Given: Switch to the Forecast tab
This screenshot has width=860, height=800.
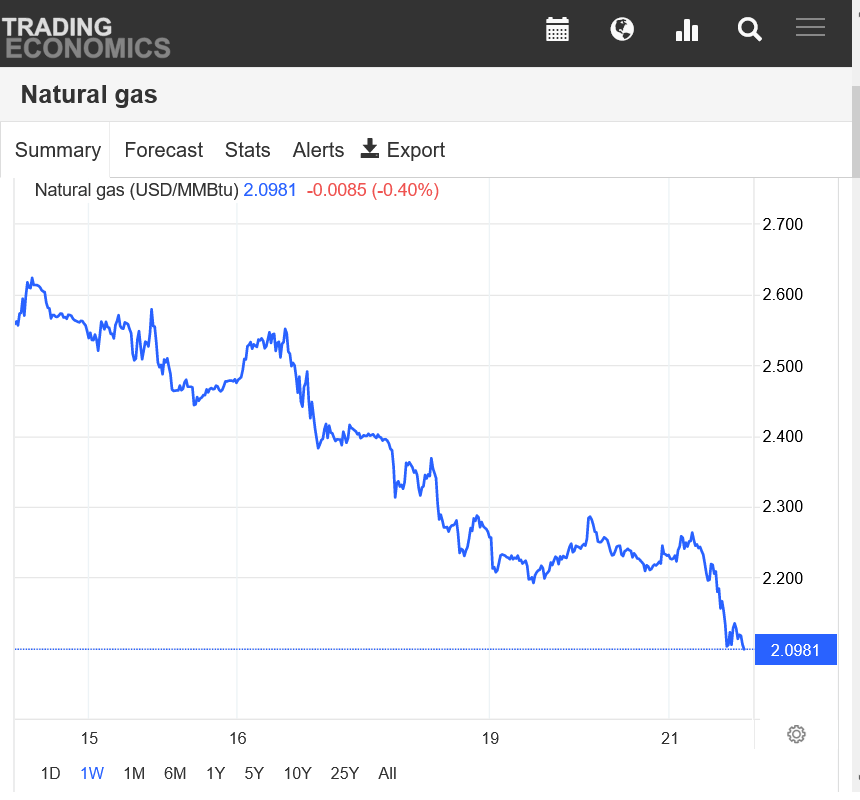Looking at the screenshot, I should pyautogui.click(x=163, y=150).
